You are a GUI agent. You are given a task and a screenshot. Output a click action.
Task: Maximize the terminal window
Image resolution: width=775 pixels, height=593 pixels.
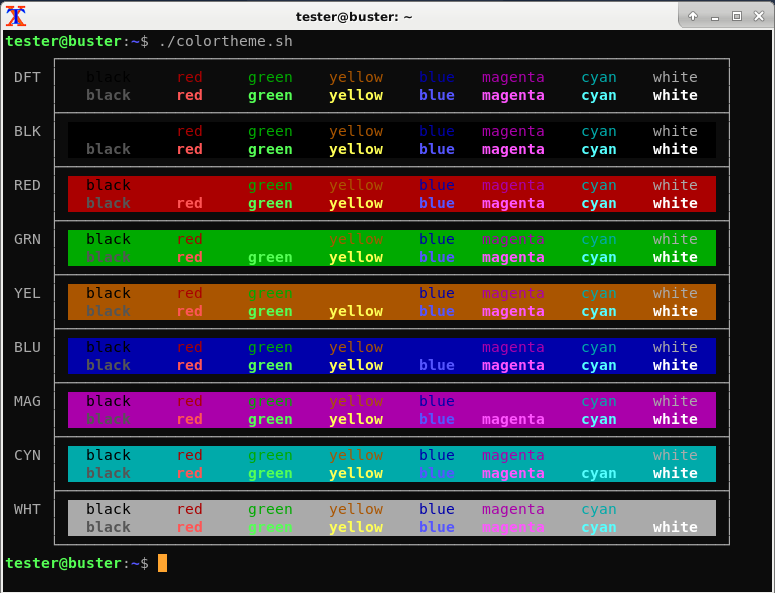[737, 16]
